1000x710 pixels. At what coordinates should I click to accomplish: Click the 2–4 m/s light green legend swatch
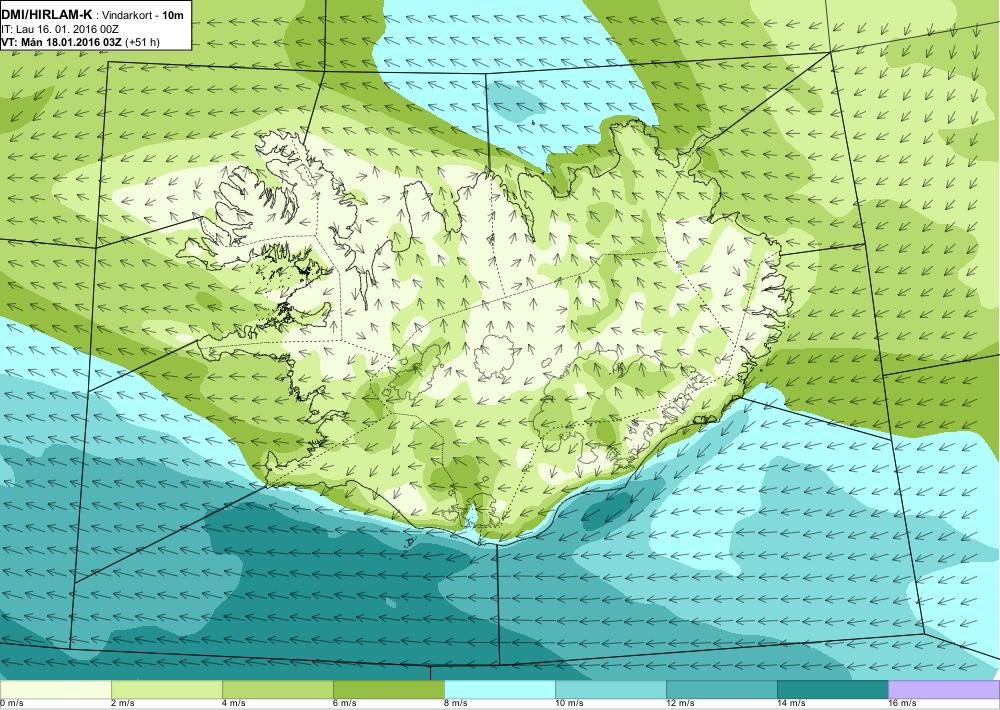167,690
